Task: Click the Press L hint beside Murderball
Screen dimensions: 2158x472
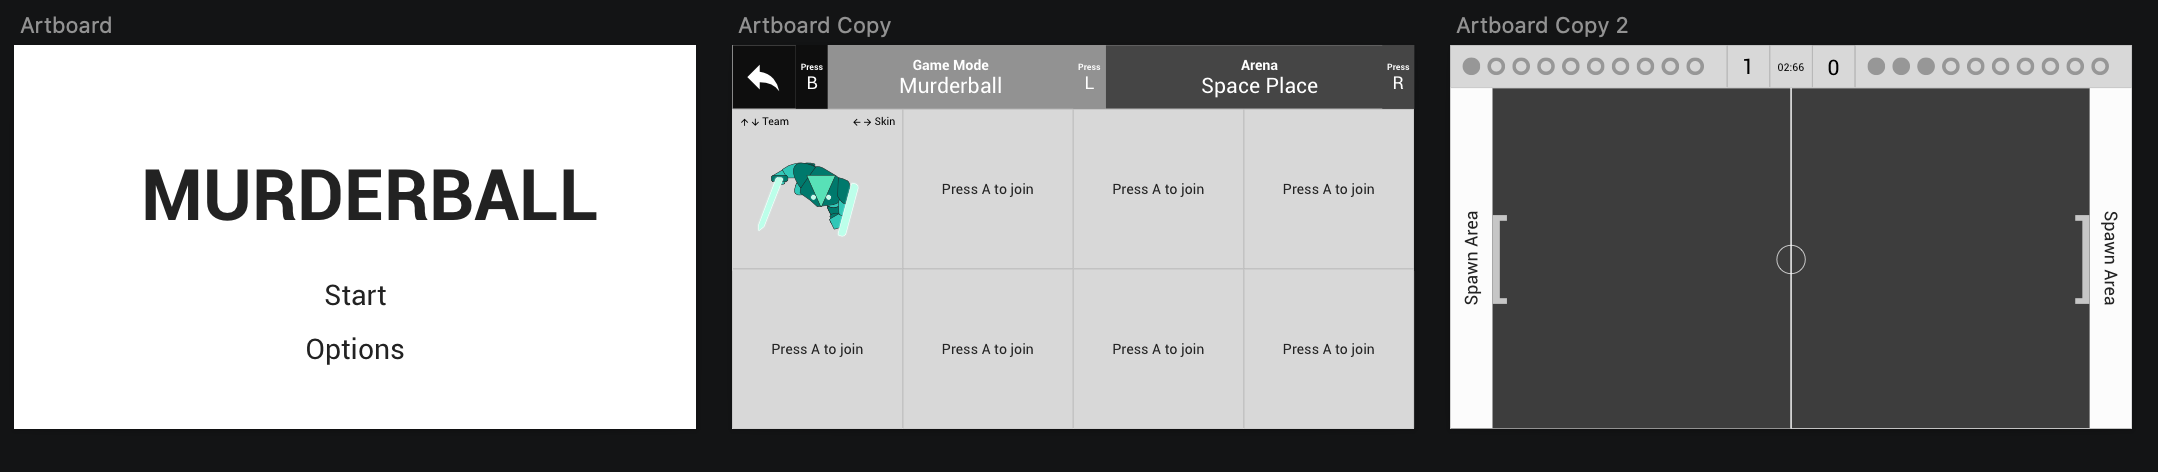Action: (x=1089, y=78)
